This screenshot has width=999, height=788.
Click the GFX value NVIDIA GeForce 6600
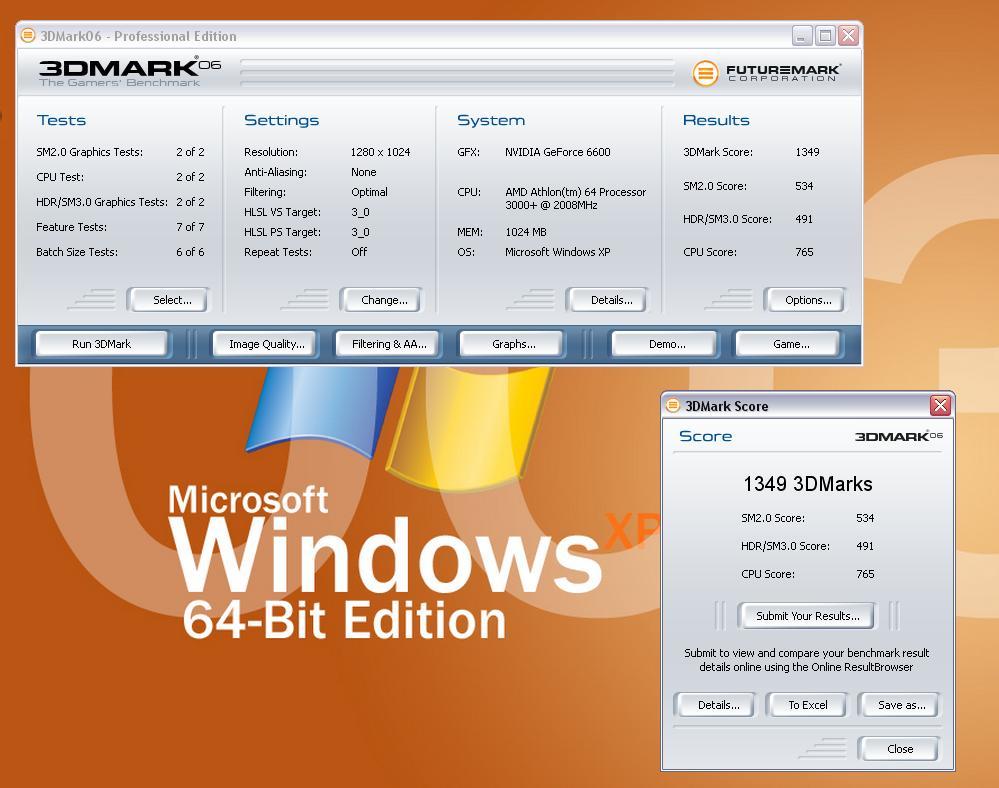pos(557,152)
